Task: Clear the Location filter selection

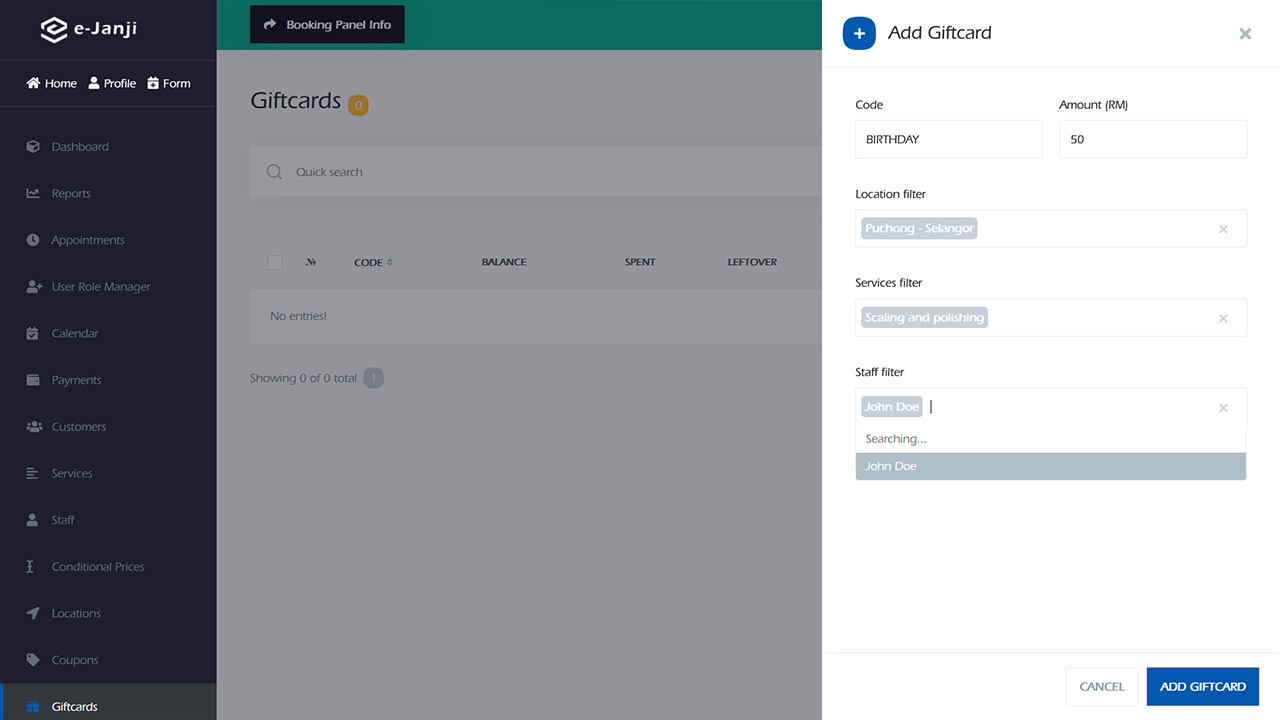Action: click(1223, 229)
